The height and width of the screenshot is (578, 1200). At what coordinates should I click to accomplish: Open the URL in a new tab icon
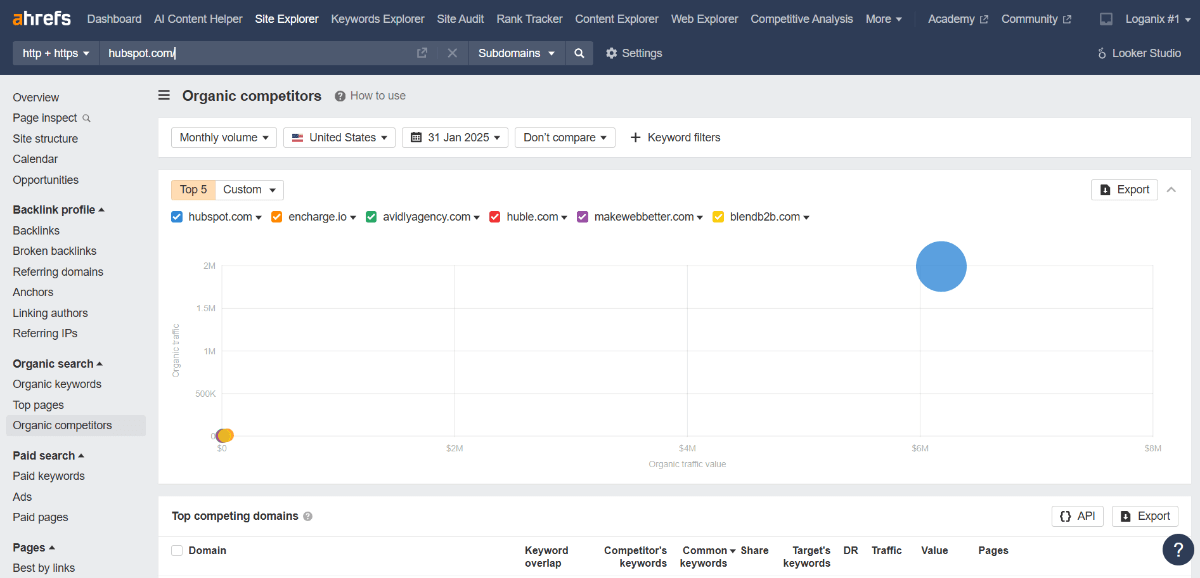422,53
